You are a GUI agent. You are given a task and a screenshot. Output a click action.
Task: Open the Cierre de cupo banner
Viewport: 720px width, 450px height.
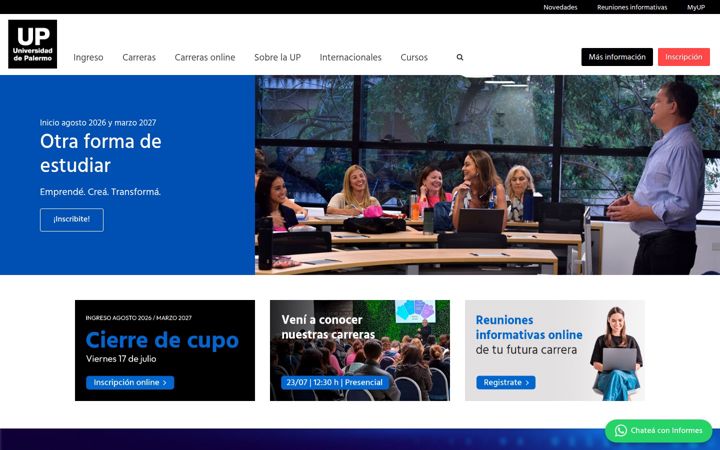click(x=165, y=350)
